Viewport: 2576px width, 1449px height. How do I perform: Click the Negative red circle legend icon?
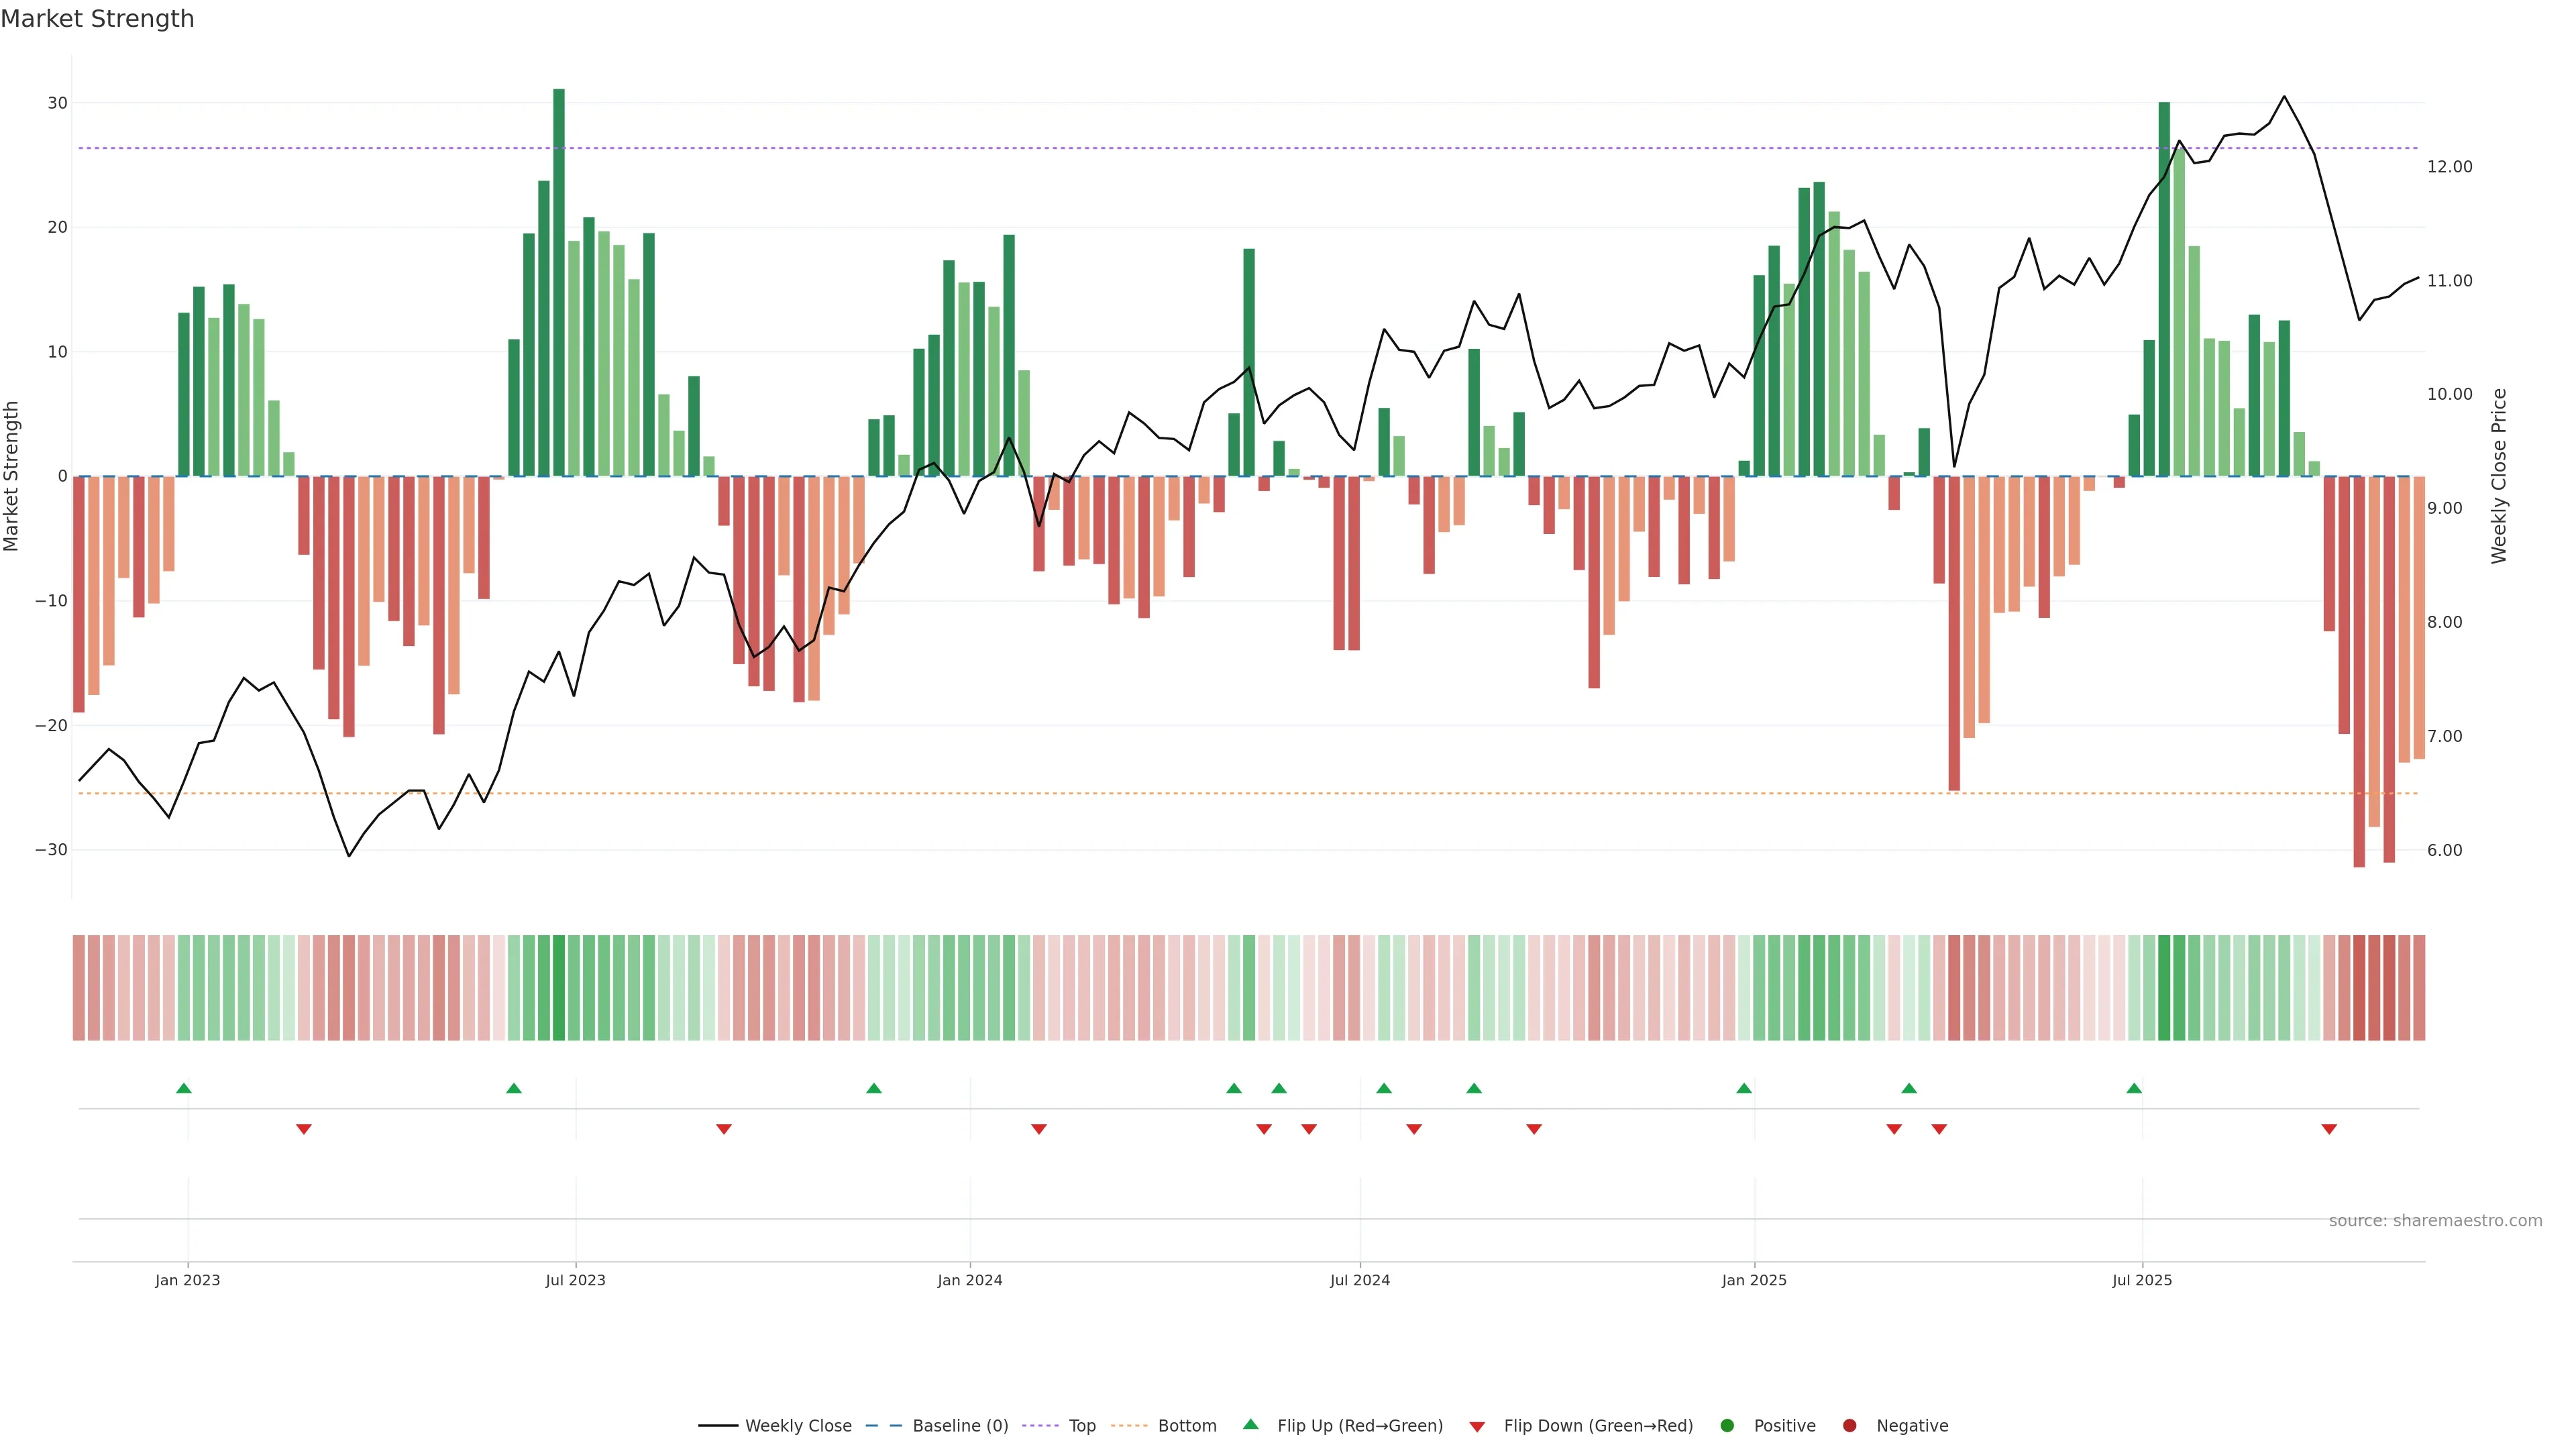tap(1849, 1425)
